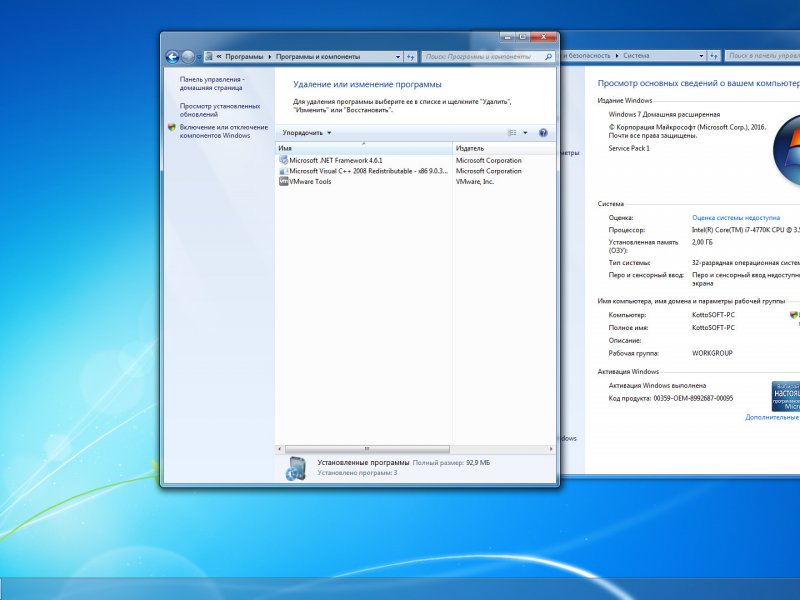This screenshot has height=600, width=800.
Task: Open address history dropdown in Programs window
Action: click(x=398, y=57)
